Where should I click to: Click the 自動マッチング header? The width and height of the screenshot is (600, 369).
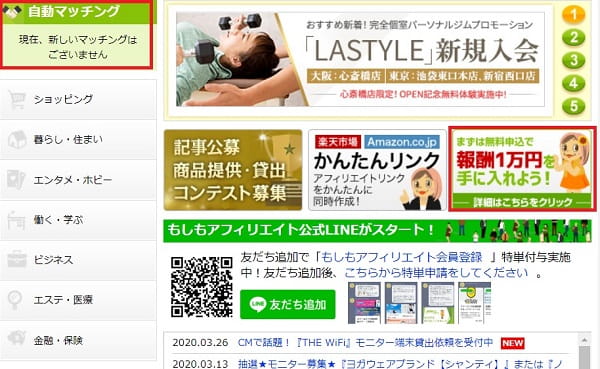(x=78, y=12)
